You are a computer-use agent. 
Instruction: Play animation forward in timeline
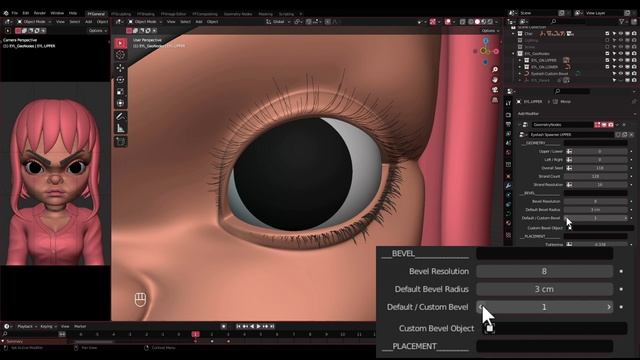click(x=259, y=326)
